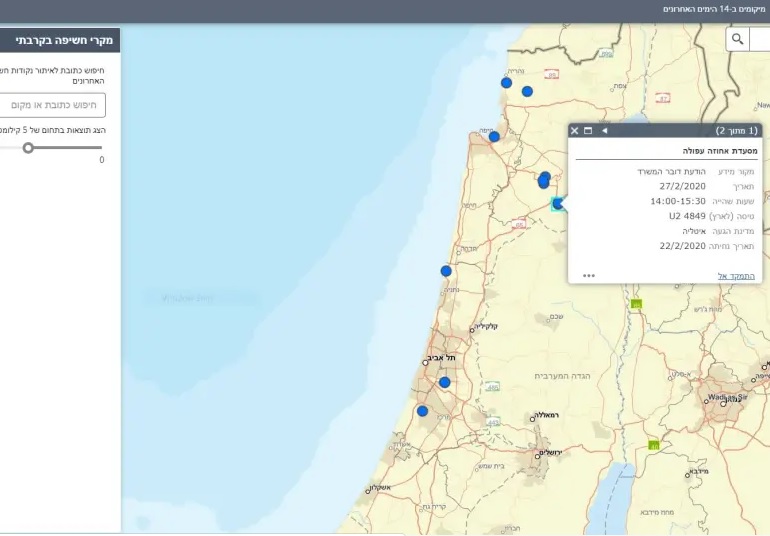Click the התמקד אל zoom link
The height and width of the screenshot is (536, 770).
click(x=737, y=275)
